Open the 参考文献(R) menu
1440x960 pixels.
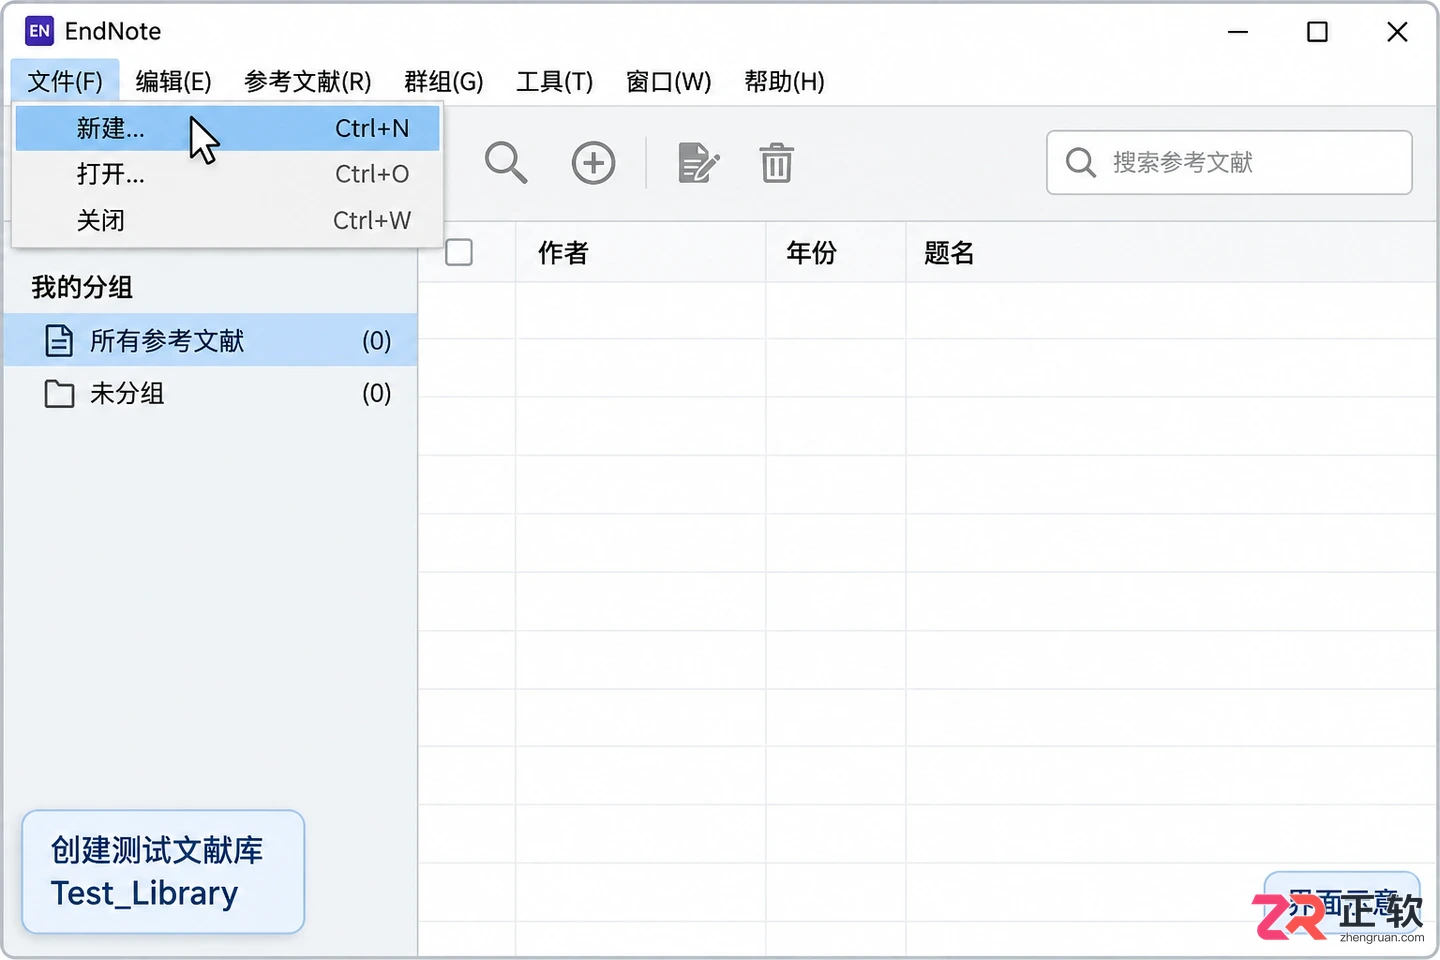coord(308,81)
